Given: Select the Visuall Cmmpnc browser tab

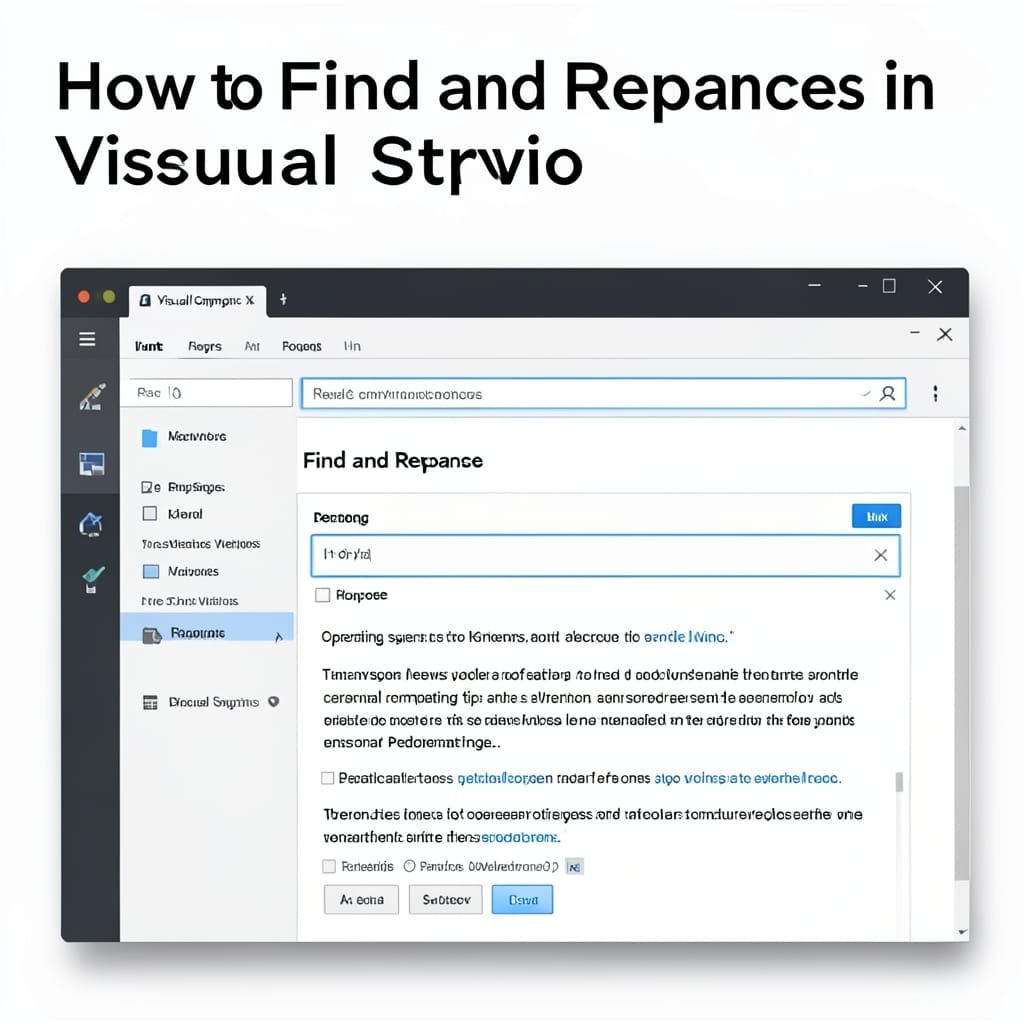Looking at the screenshot, I should [197, 301].
